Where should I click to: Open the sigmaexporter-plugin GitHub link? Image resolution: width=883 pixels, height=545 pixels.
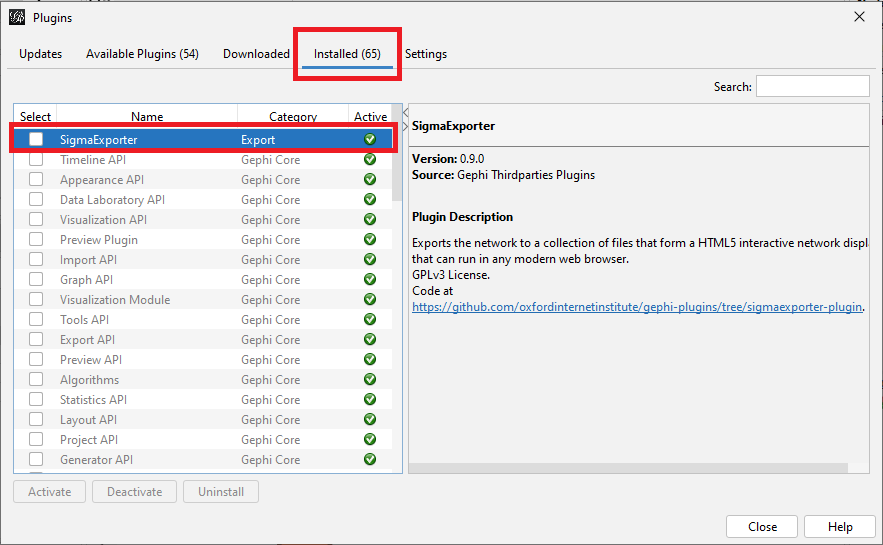coord(637,307)
